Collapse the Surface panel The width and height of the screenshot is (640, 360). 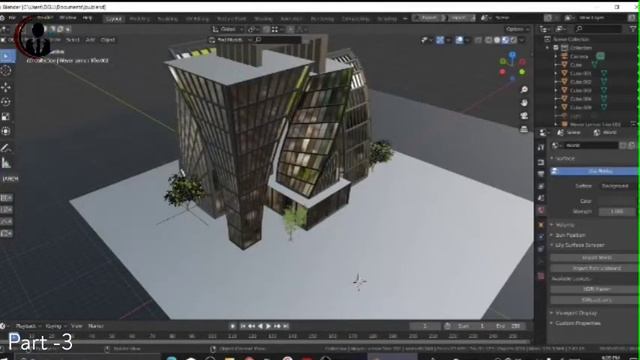564,158
